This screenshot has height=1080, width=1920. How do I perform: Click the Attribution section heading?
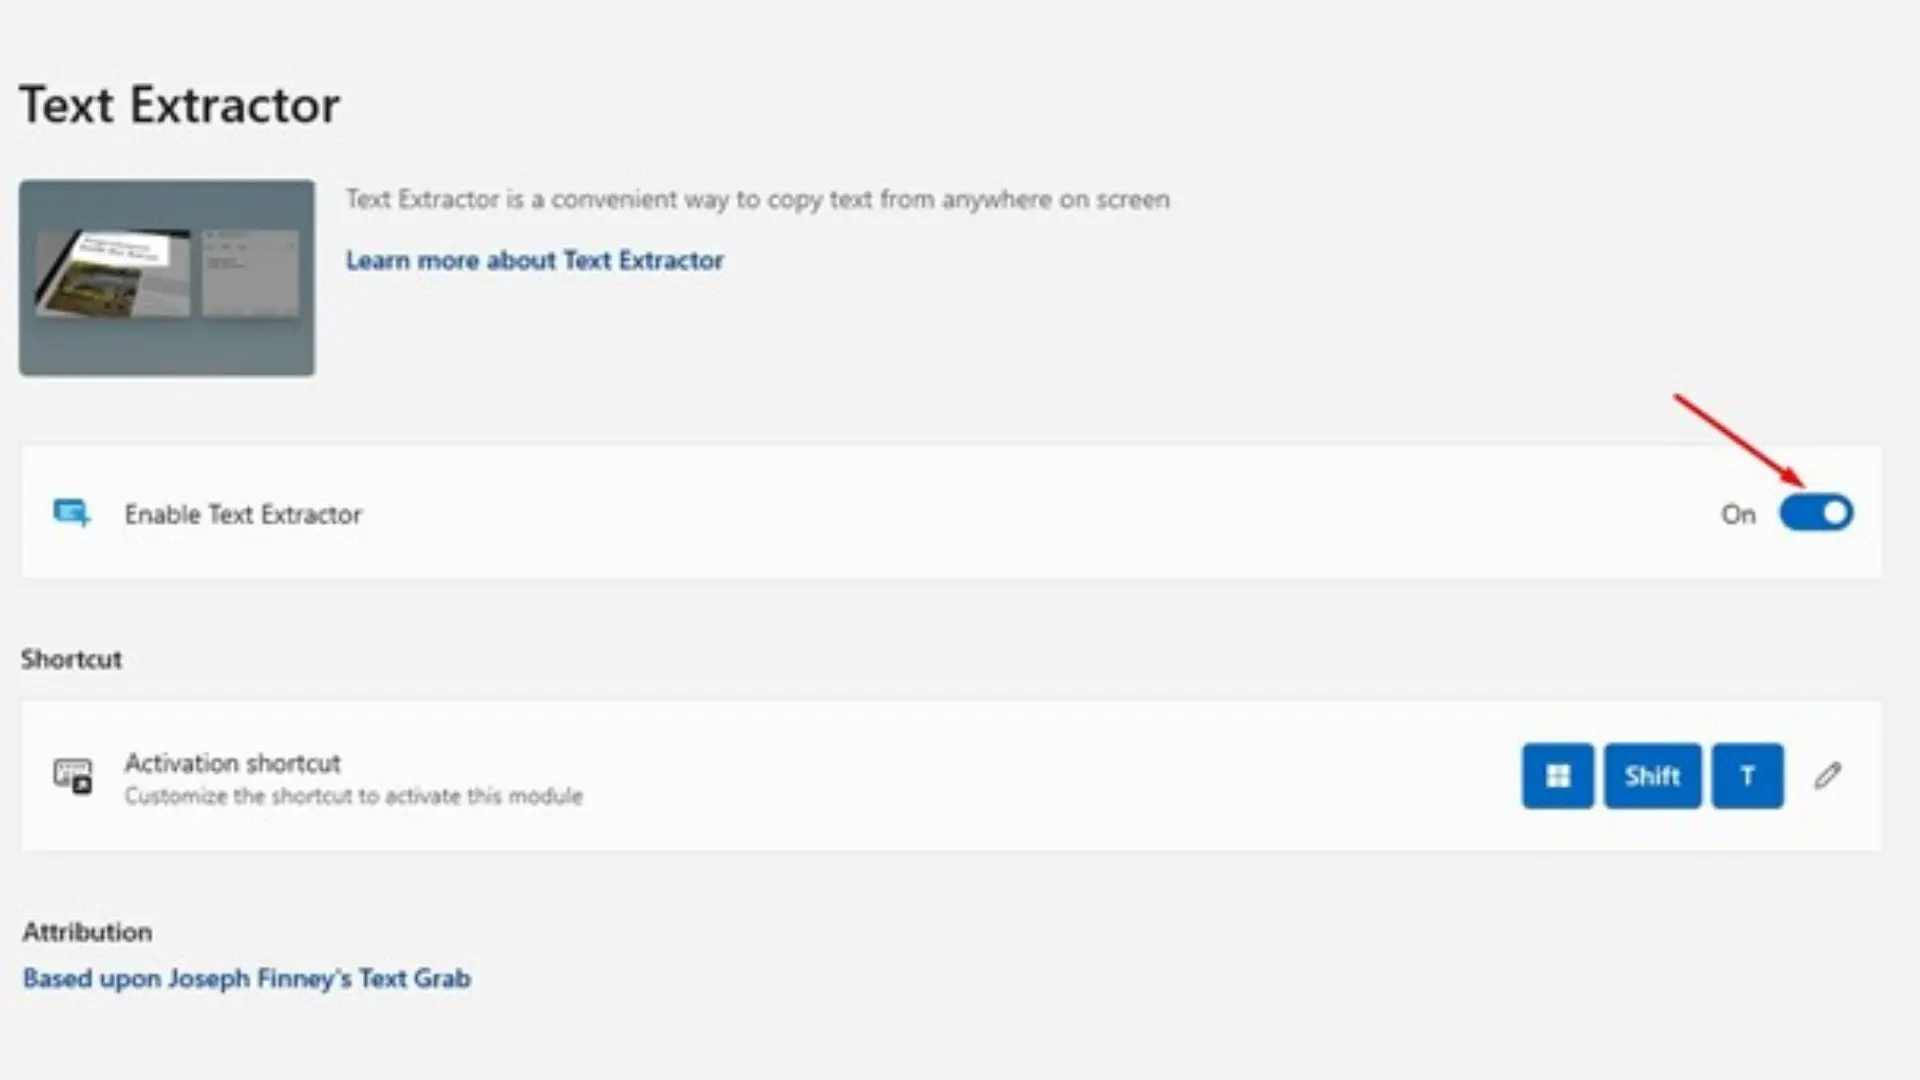point(87,932)
